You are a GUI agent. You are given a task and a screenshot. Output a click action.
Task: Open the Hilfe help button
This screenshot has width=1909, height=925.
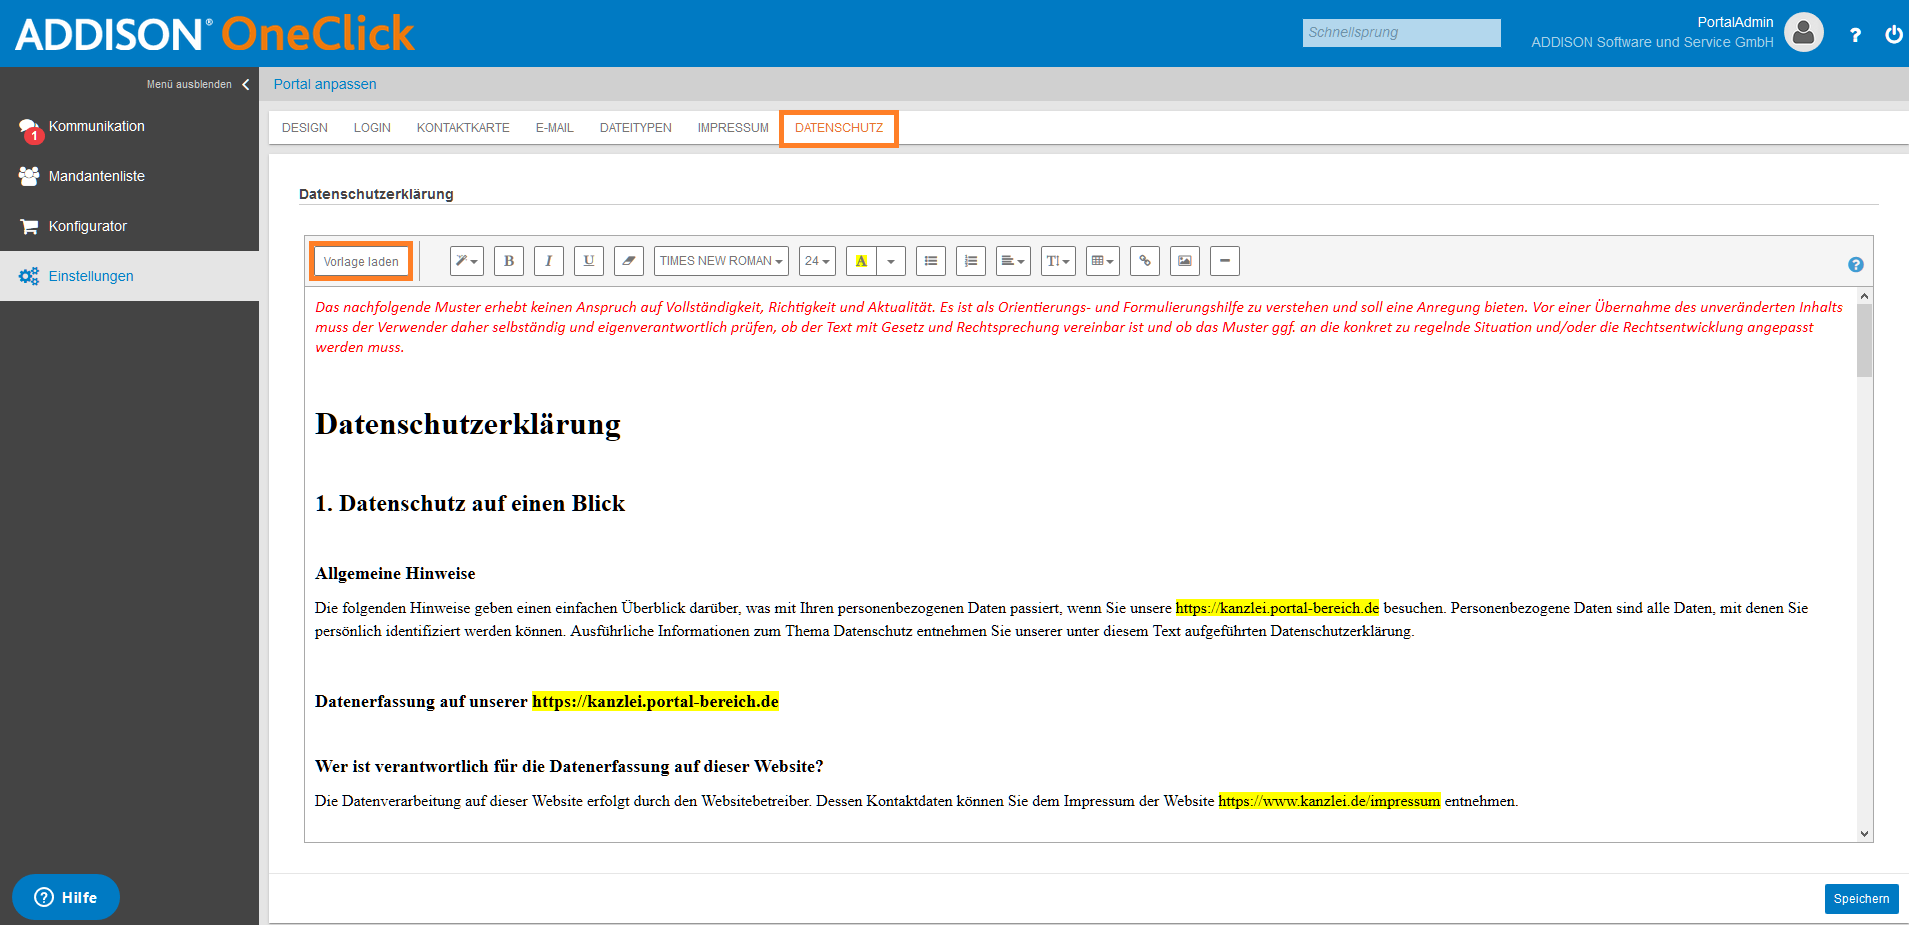click(66, 897)
